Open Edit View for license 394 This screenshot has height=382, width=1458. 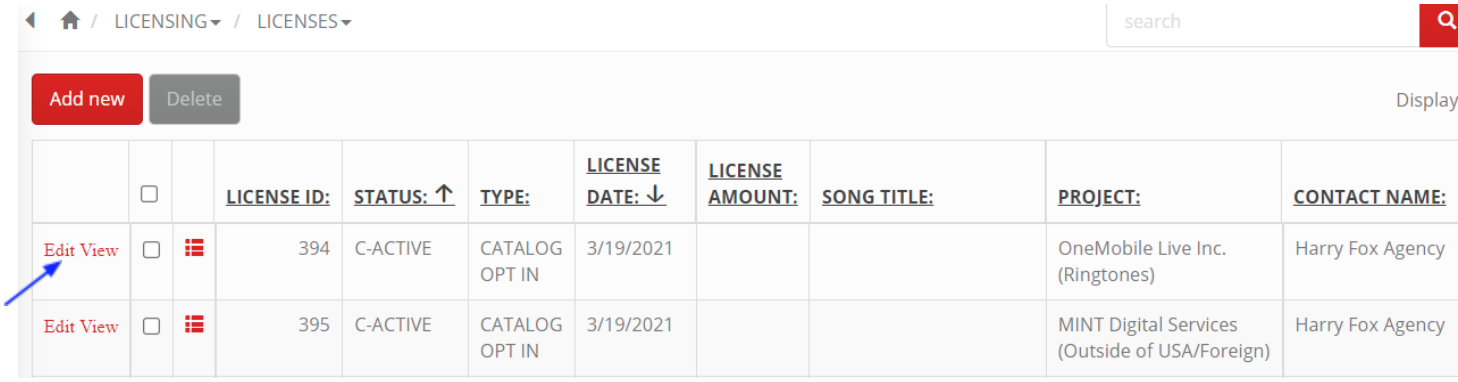pyautogui.click(x=81, y=250)
